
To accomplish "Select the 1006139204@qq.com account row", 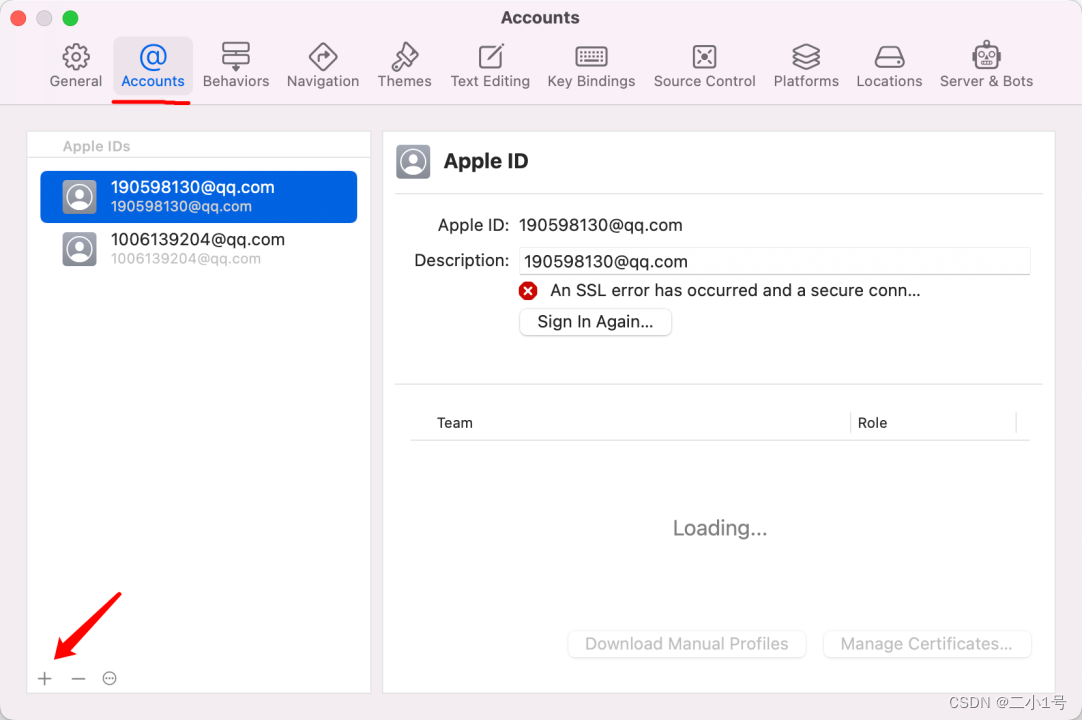I will tap(199, 249).
